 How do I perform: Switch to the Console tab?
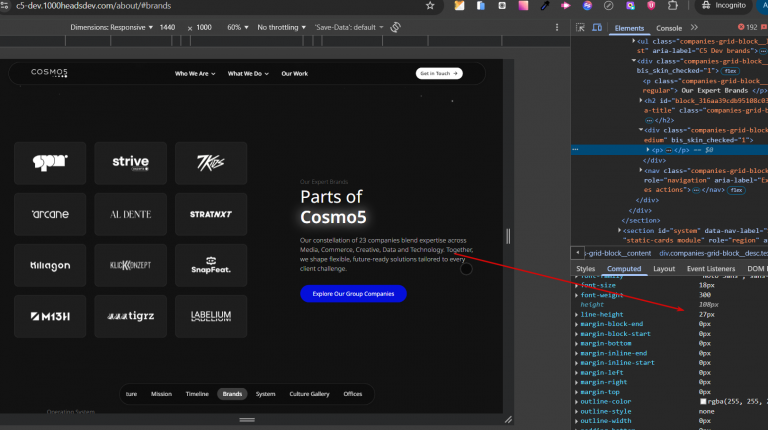(669, 28)
